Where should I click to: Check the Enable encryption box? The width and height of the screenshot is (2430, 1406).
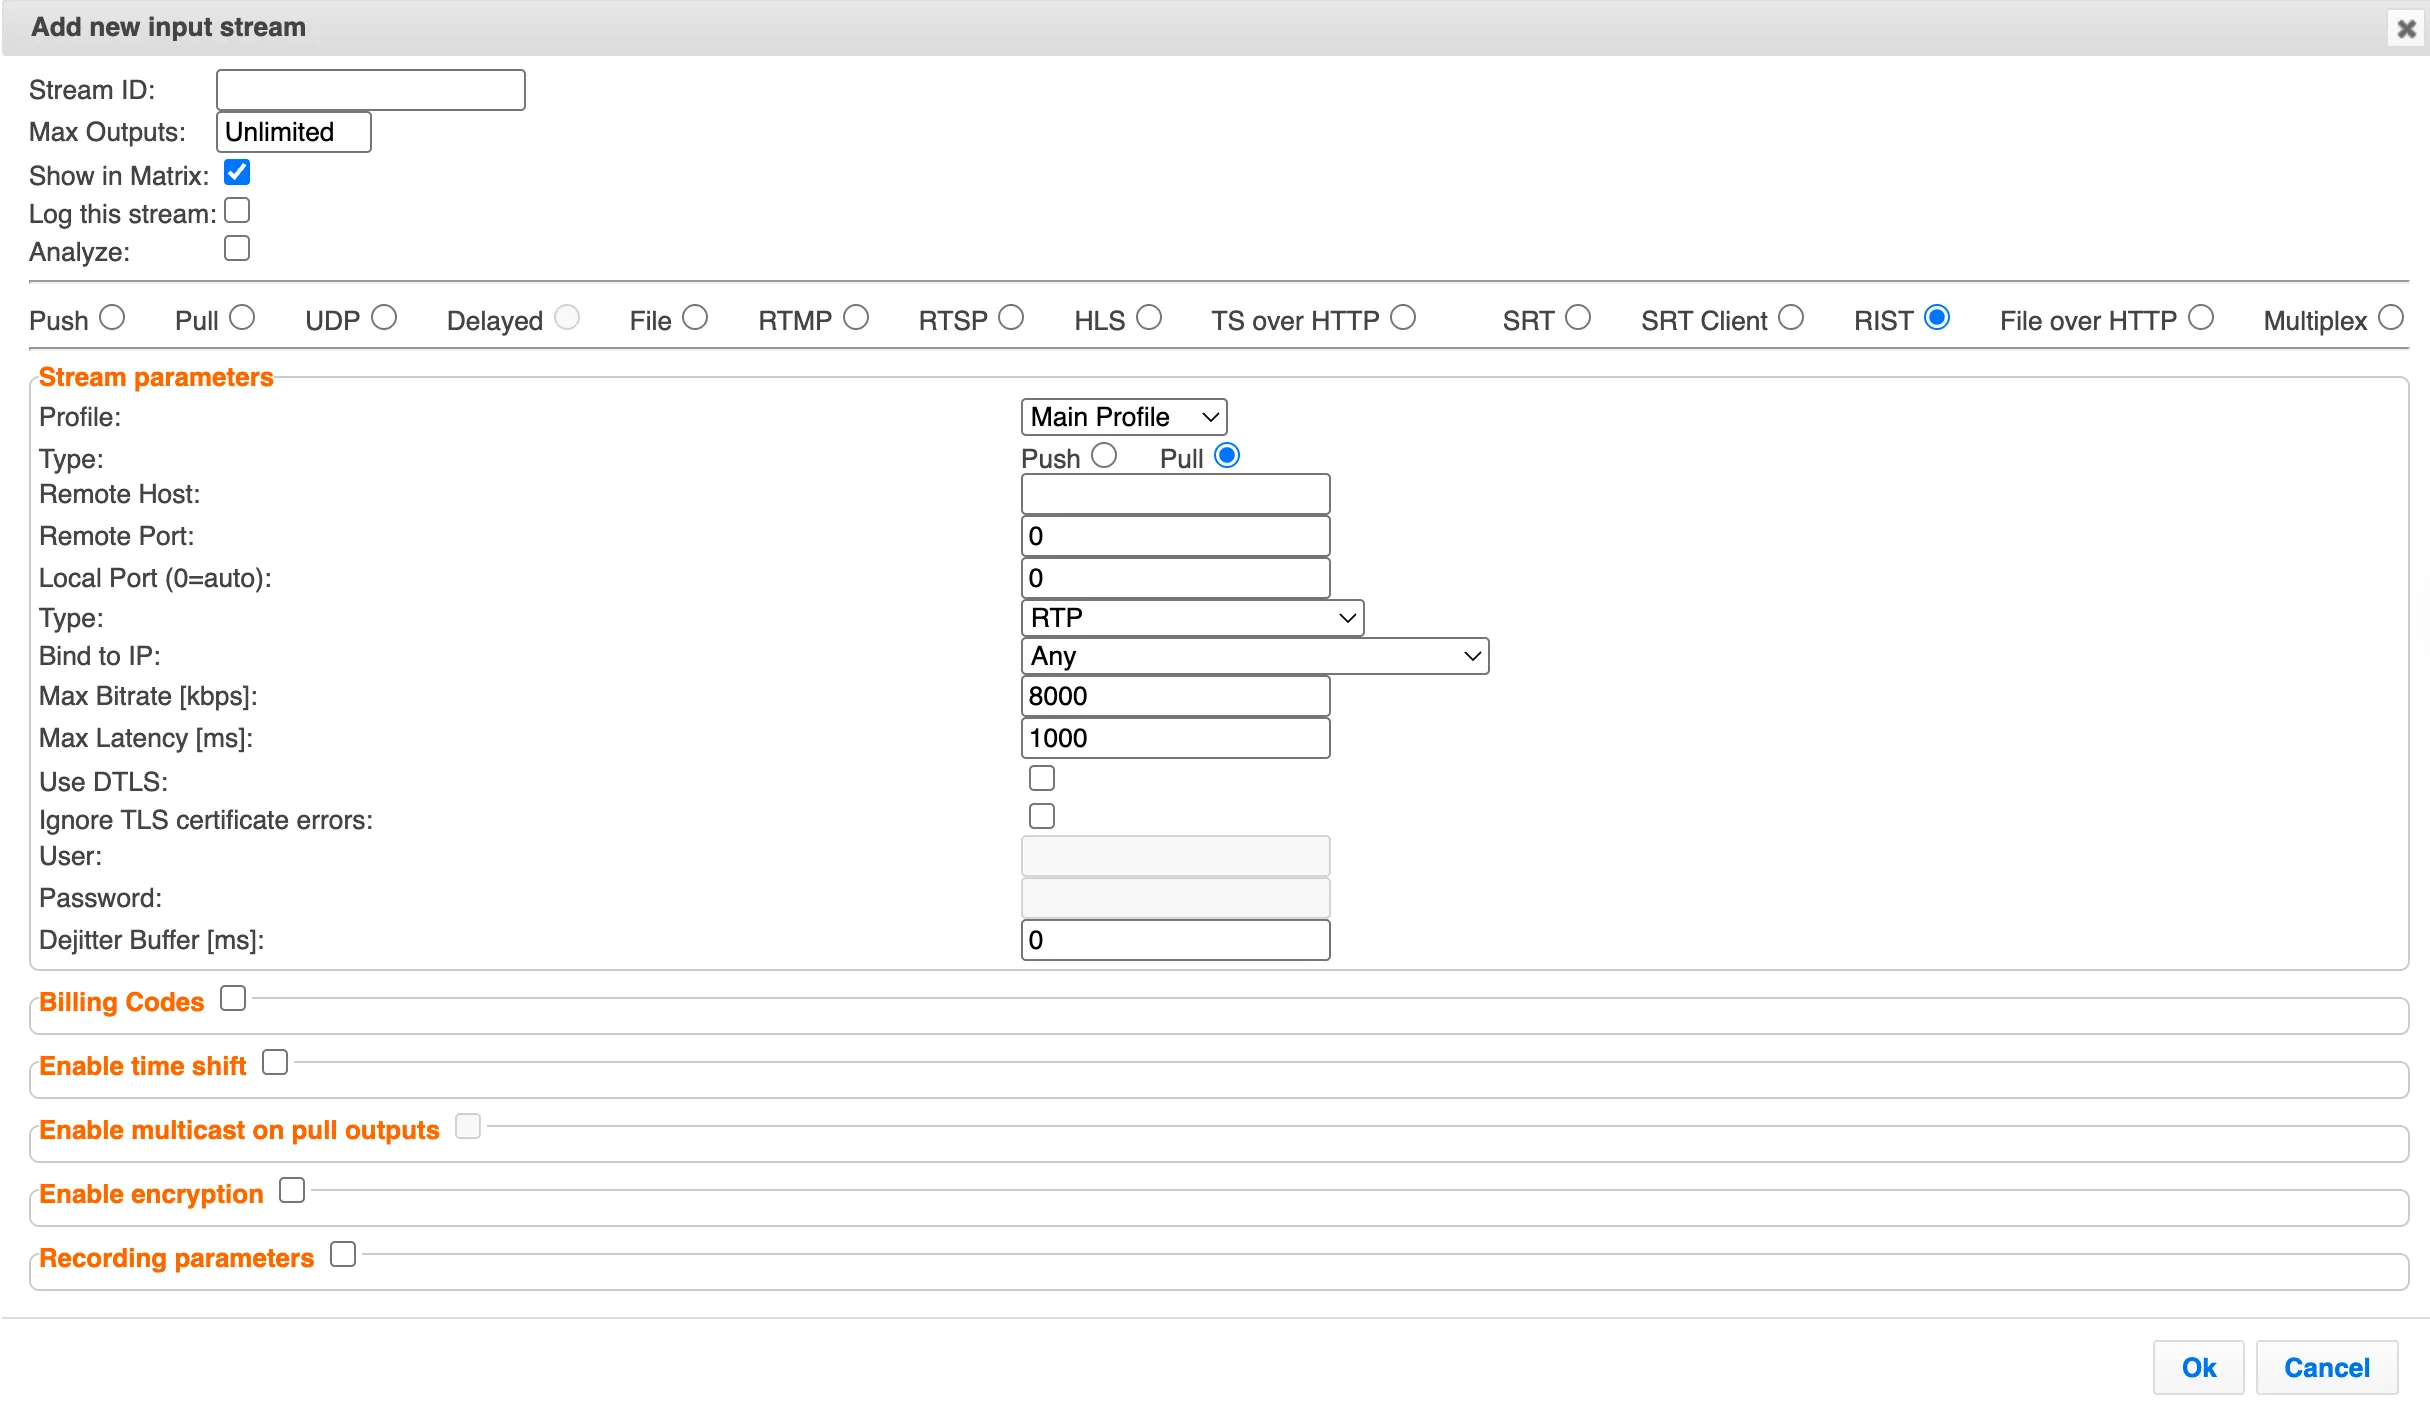[x=292, y=1190]
